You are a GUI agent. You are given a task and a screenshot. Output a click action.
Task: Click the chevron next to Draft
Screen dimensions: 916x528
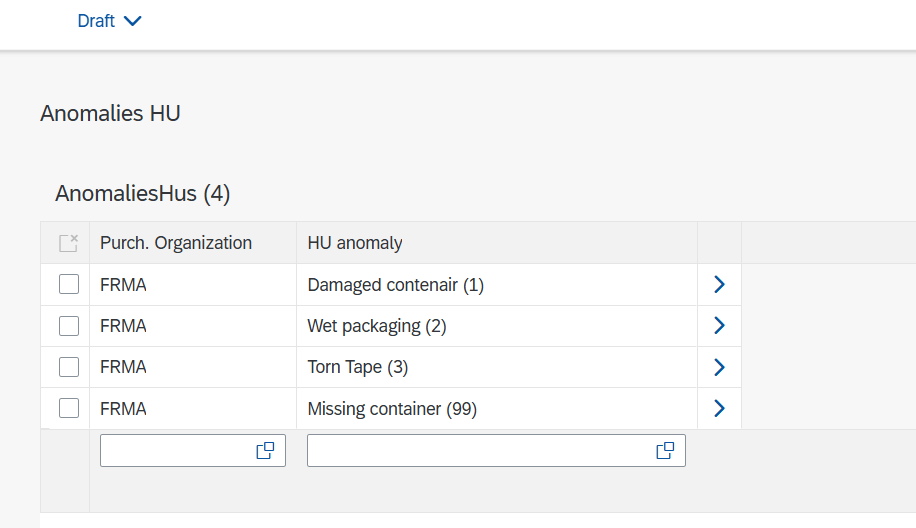(133, 21)
